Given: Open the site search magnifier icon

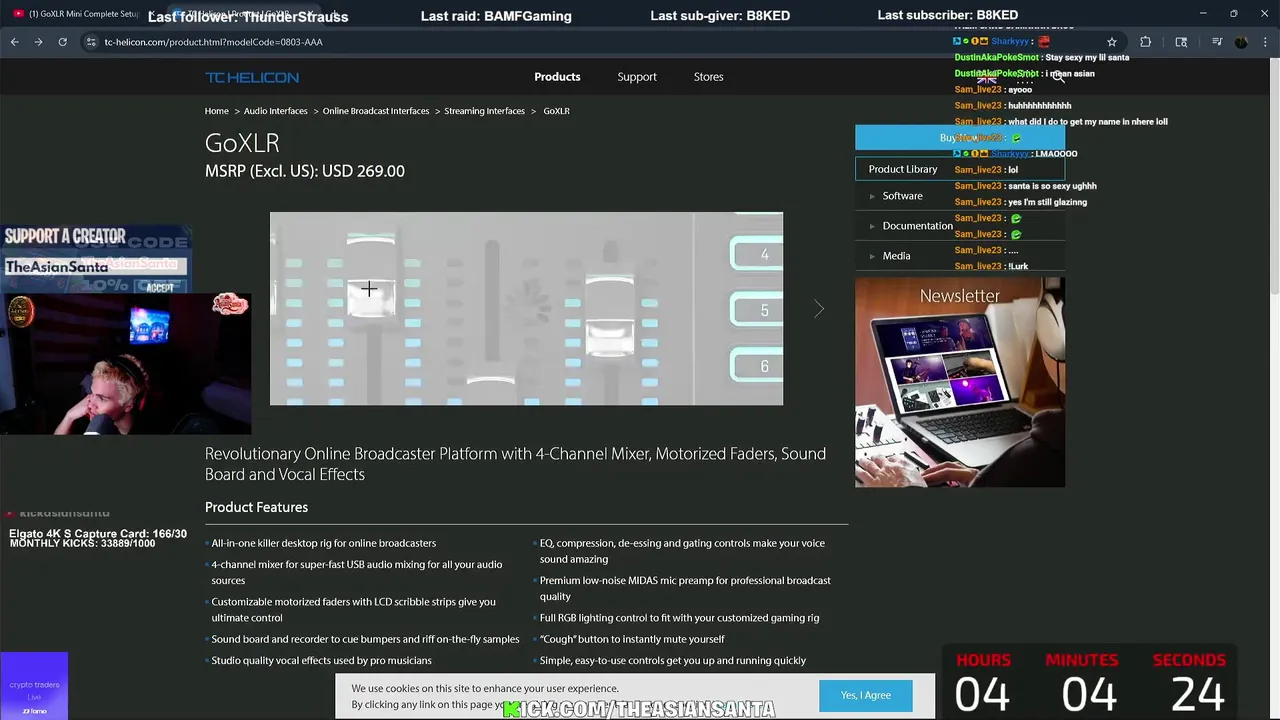Looking at the screenshot, I should click(x=1058, y=77).
